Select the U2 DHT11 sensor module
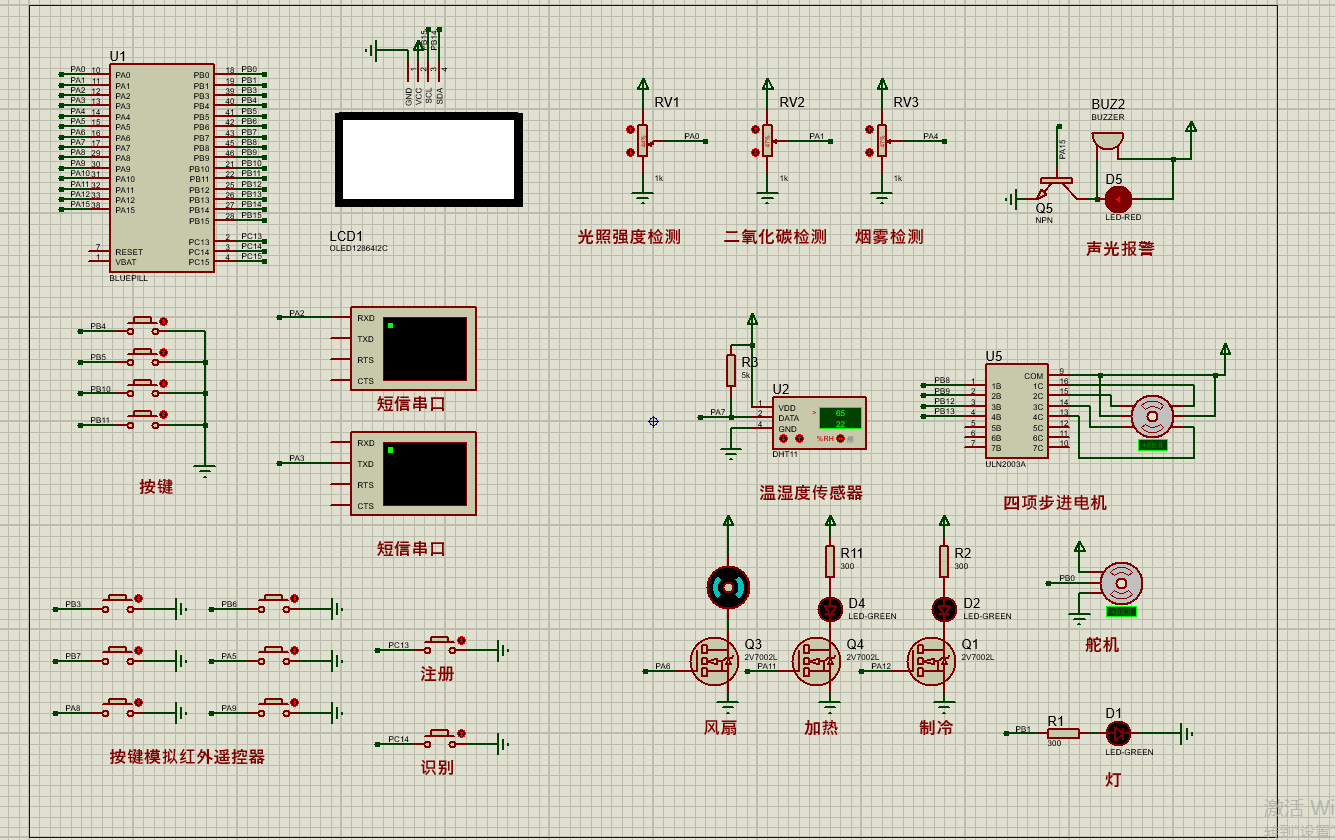 tap(818, 422)
